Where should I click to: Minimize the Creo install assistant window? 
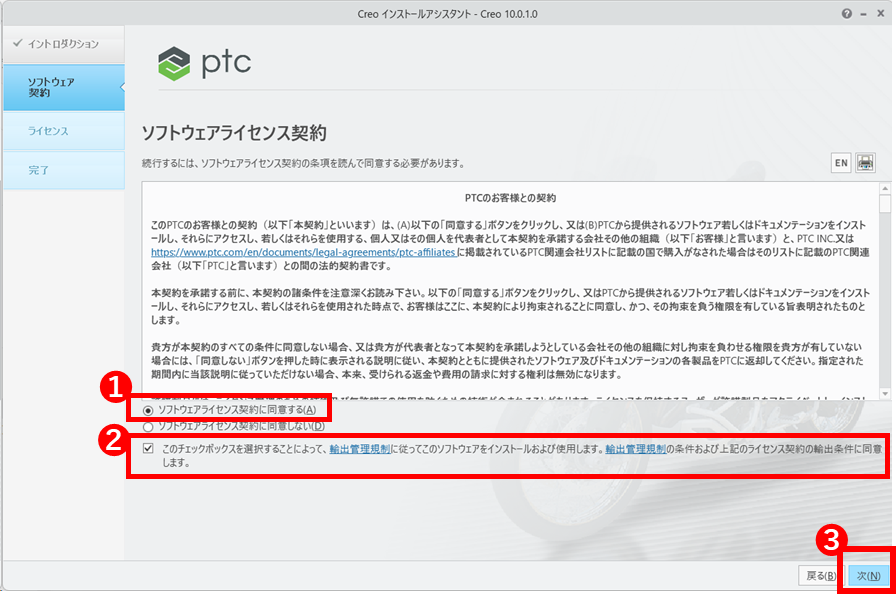pos(863,14)
